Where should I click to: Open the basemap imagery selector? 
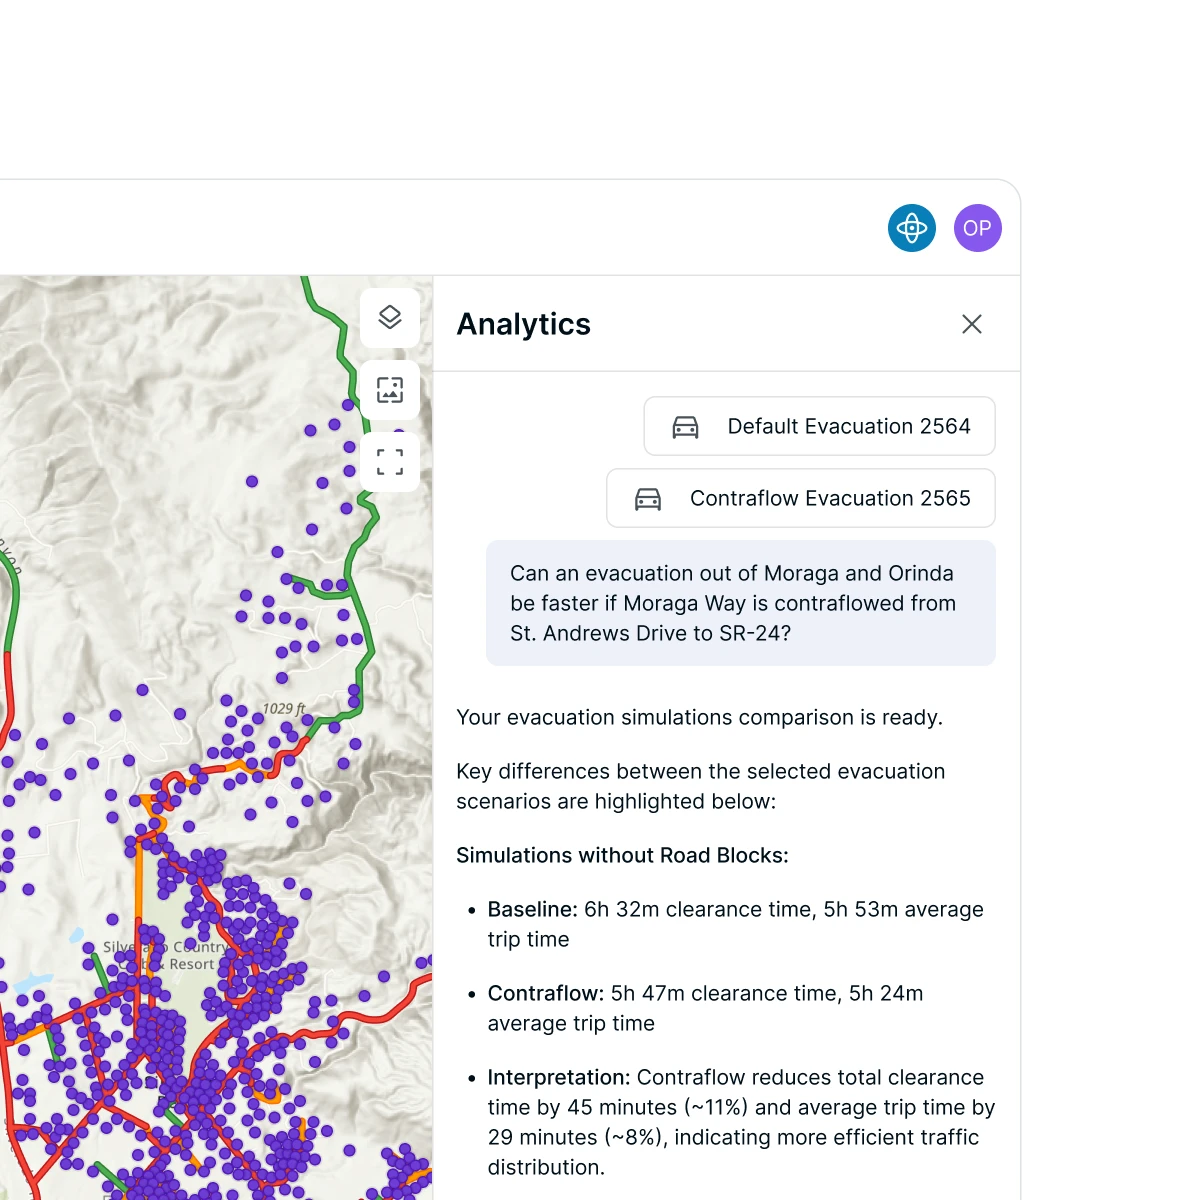390,389
